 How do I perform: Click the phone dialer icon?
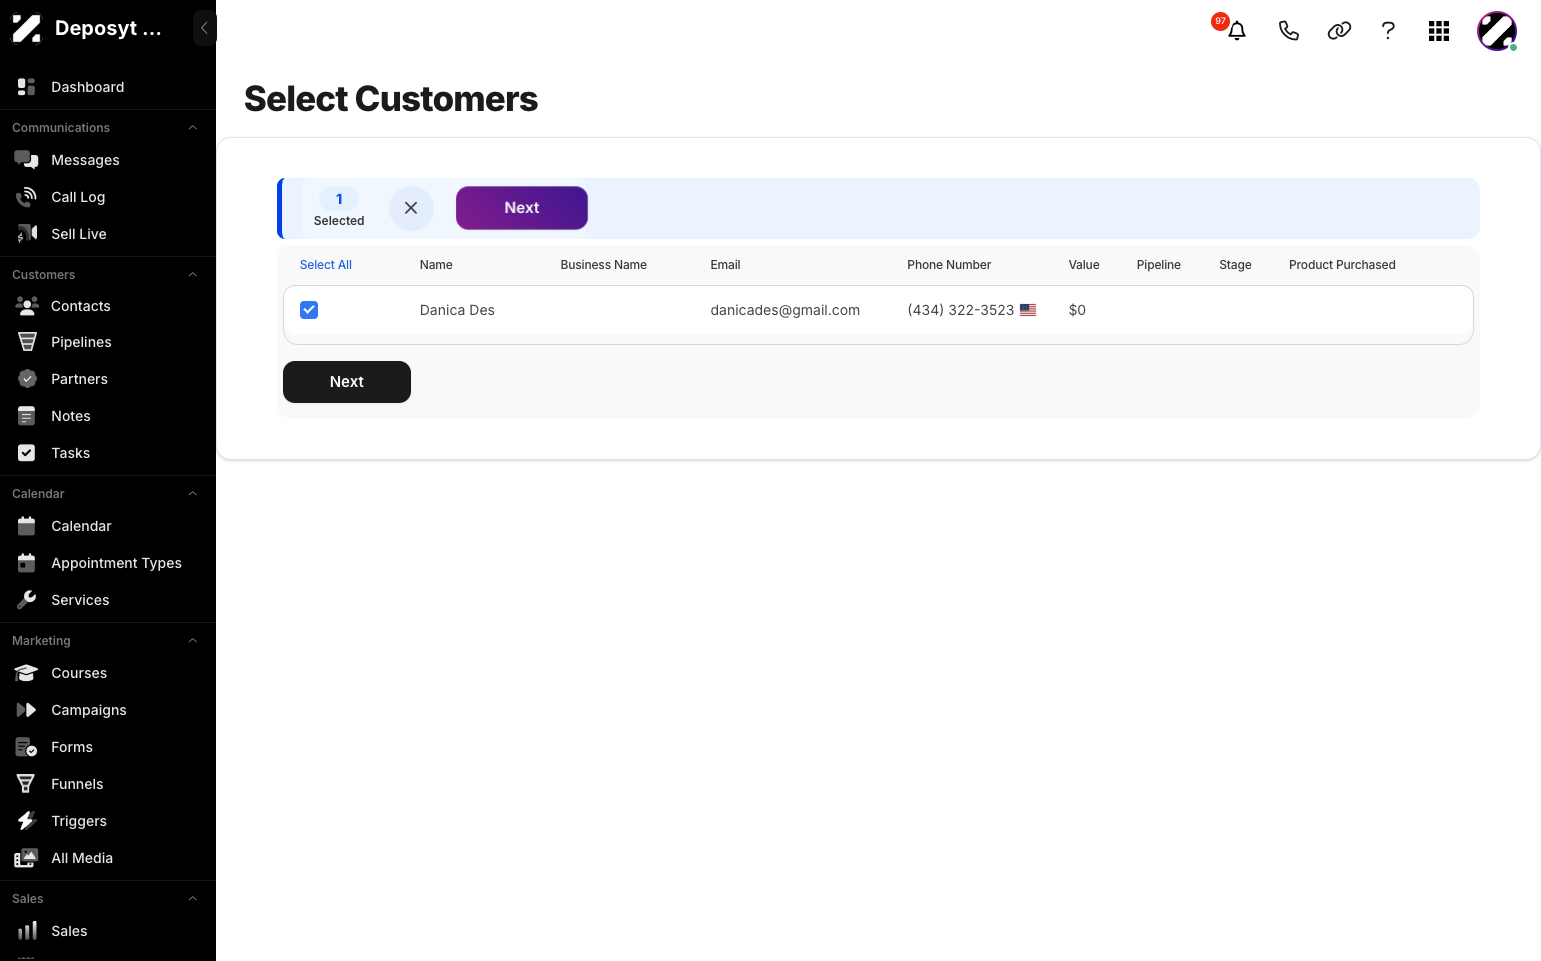click(1288, 31)
